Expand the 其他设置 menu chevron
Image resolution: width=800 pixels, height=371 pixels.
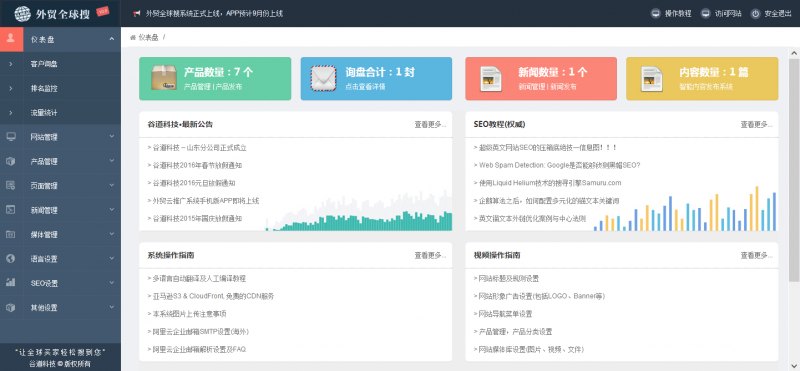coord(112,308)
